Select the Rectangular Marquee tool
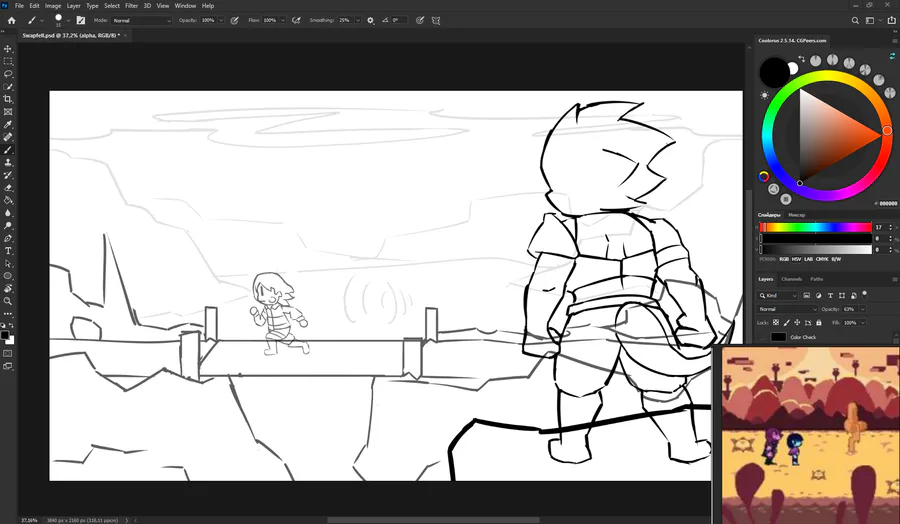Image resolution: width=900 pixels, height=524 pixels. (8, 61)
